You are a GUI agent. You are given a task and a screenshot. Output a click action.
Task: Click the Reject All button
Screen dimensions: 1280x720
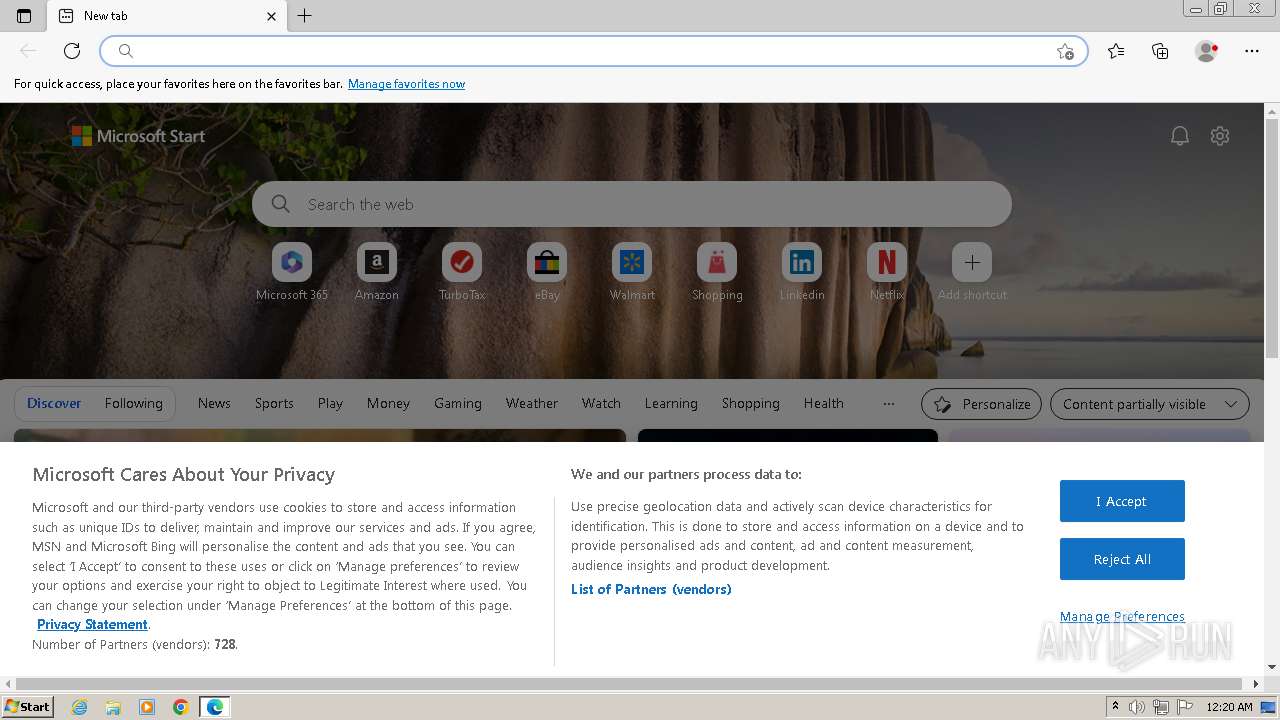tap(1122, 559)
